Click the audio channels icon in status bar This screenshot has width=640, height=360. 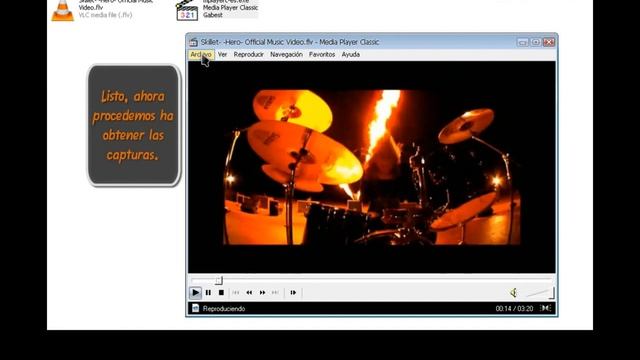[x=546, y=308]
